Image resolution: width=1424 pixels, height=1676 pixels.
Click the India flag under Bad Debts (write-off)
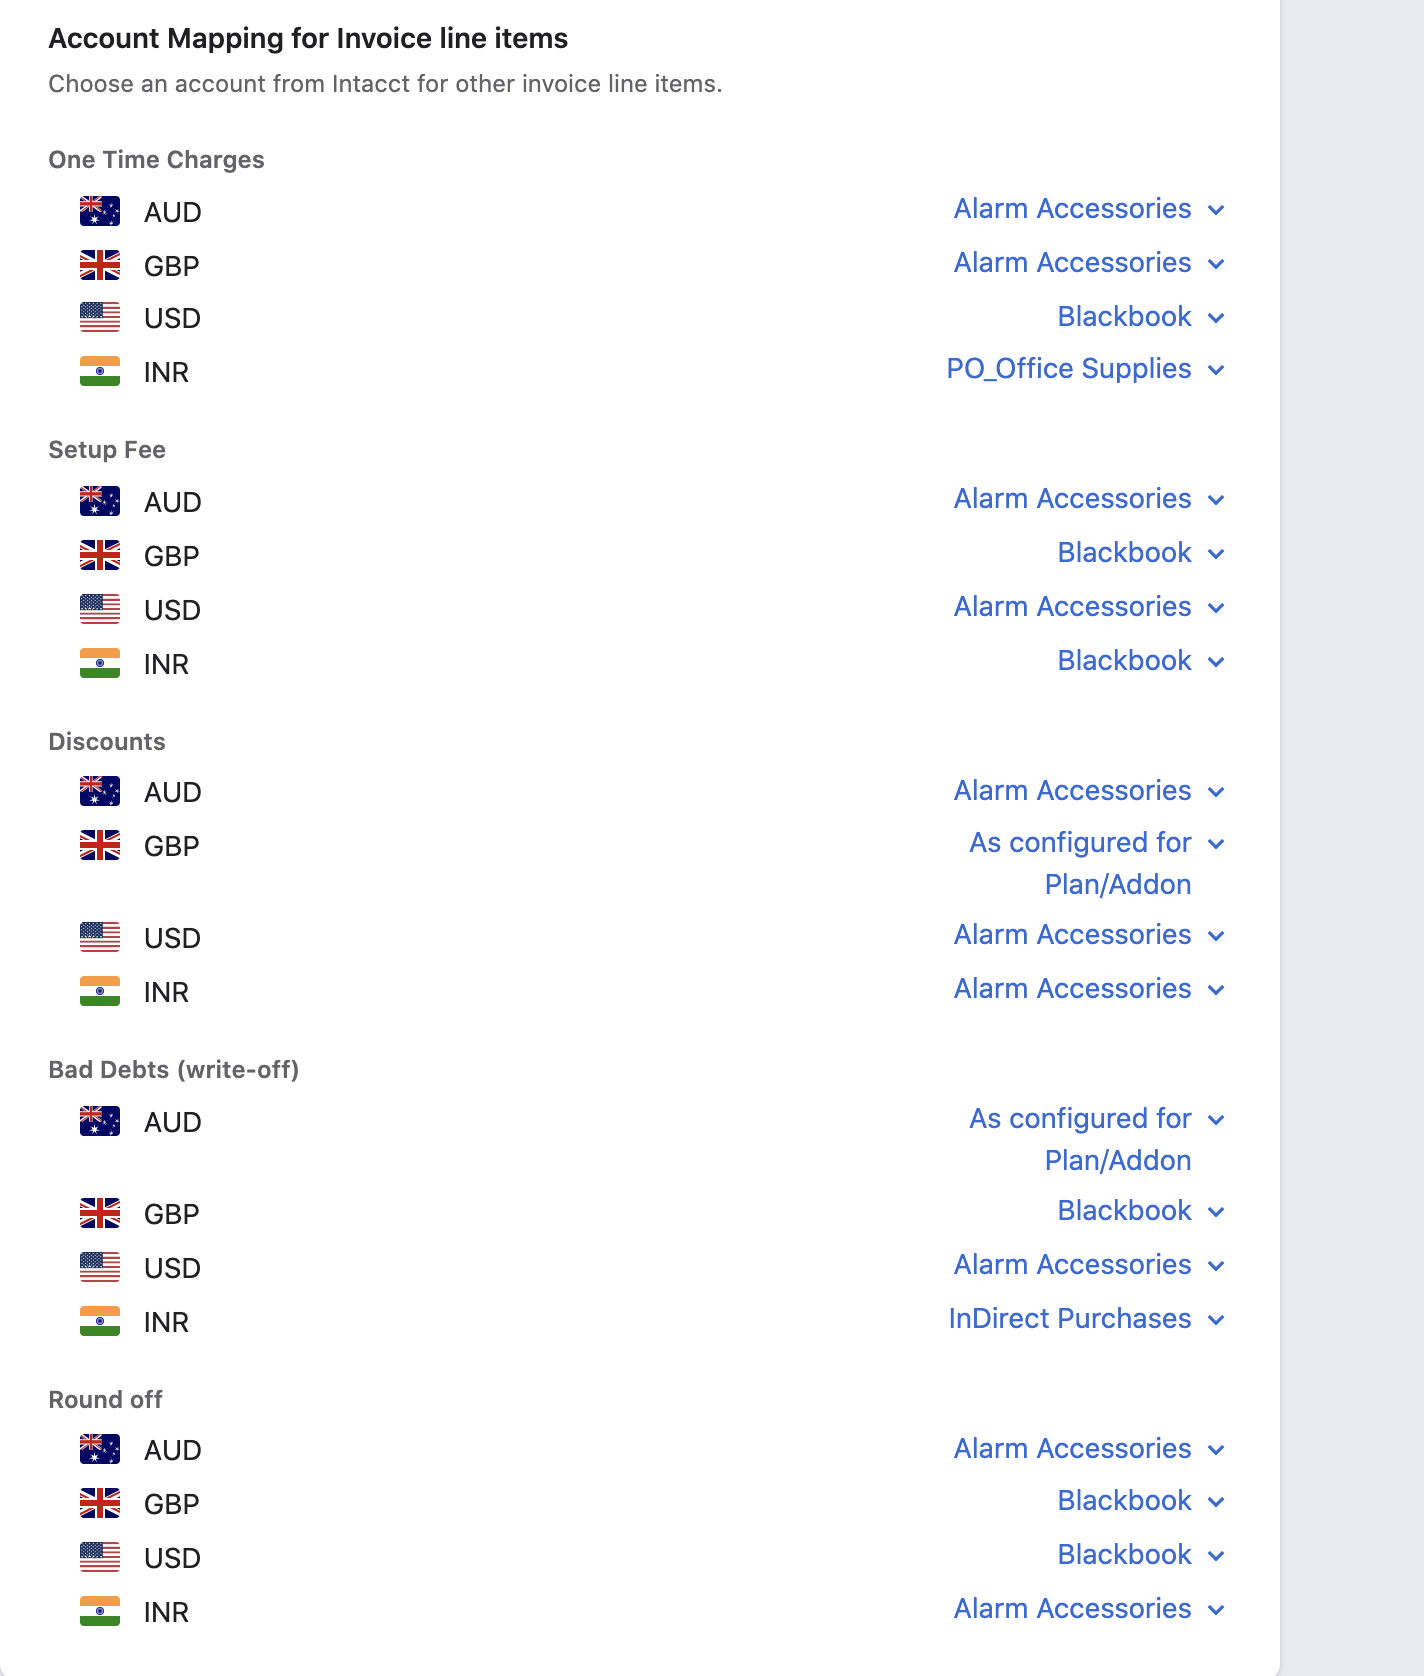point(100,1321)
